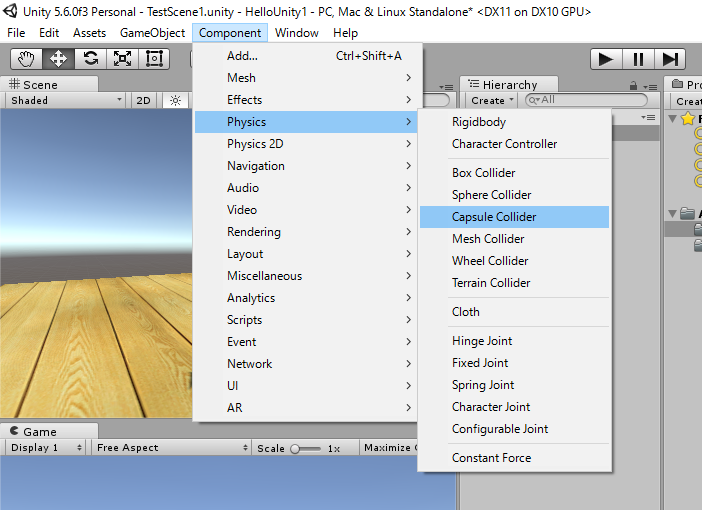Switch to the Game tab
This screenshot has height=510, width=702.
(48, 431)
